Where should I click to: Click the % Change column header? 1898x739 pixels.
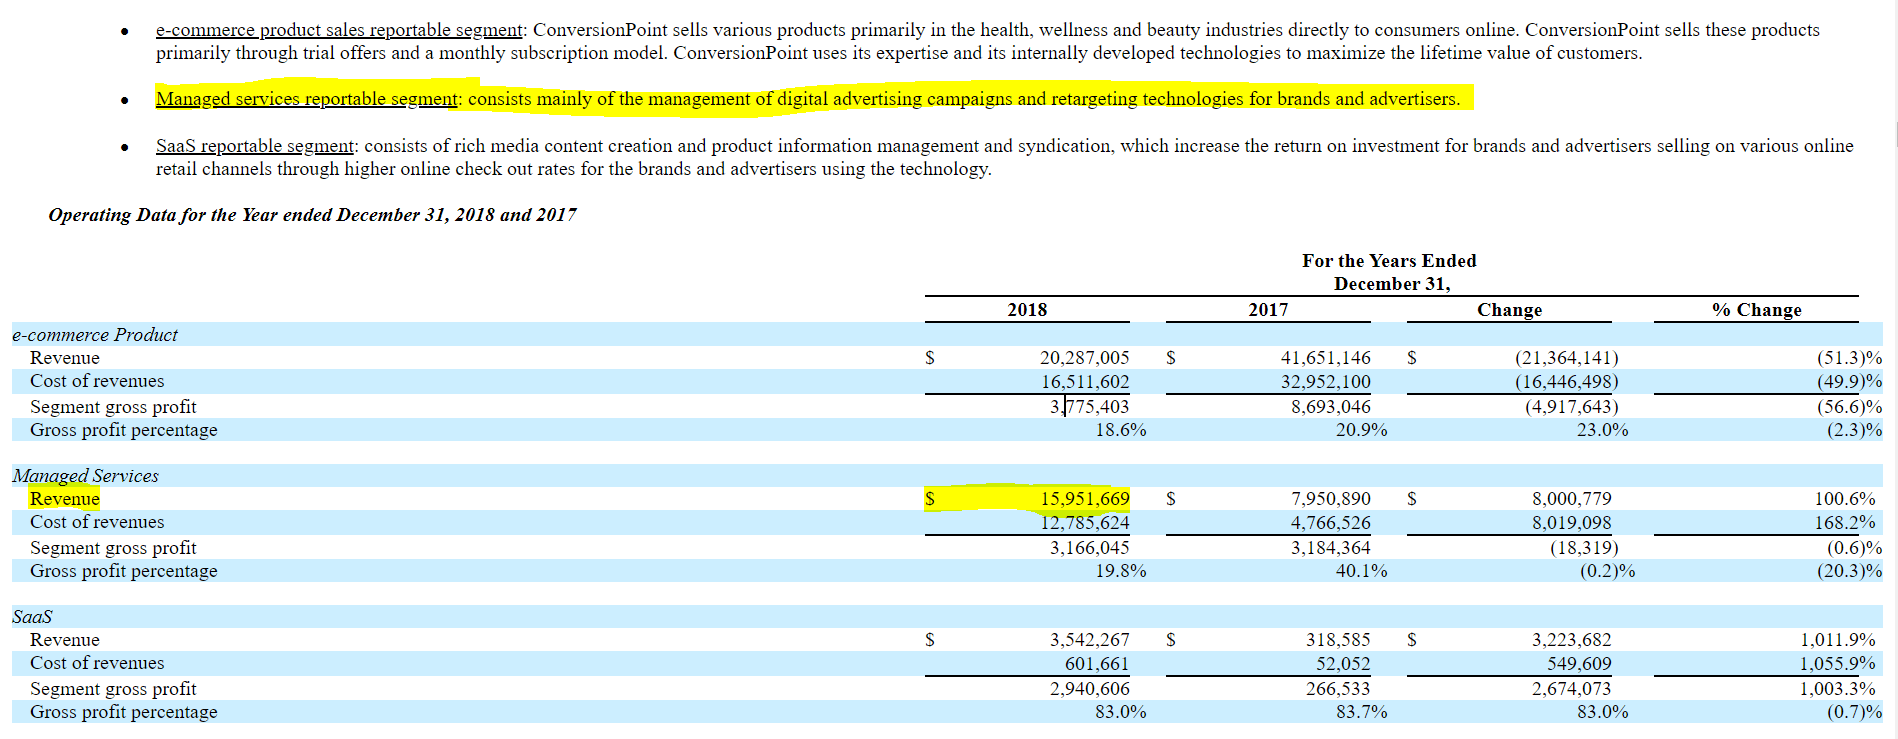click(1756, 310)
